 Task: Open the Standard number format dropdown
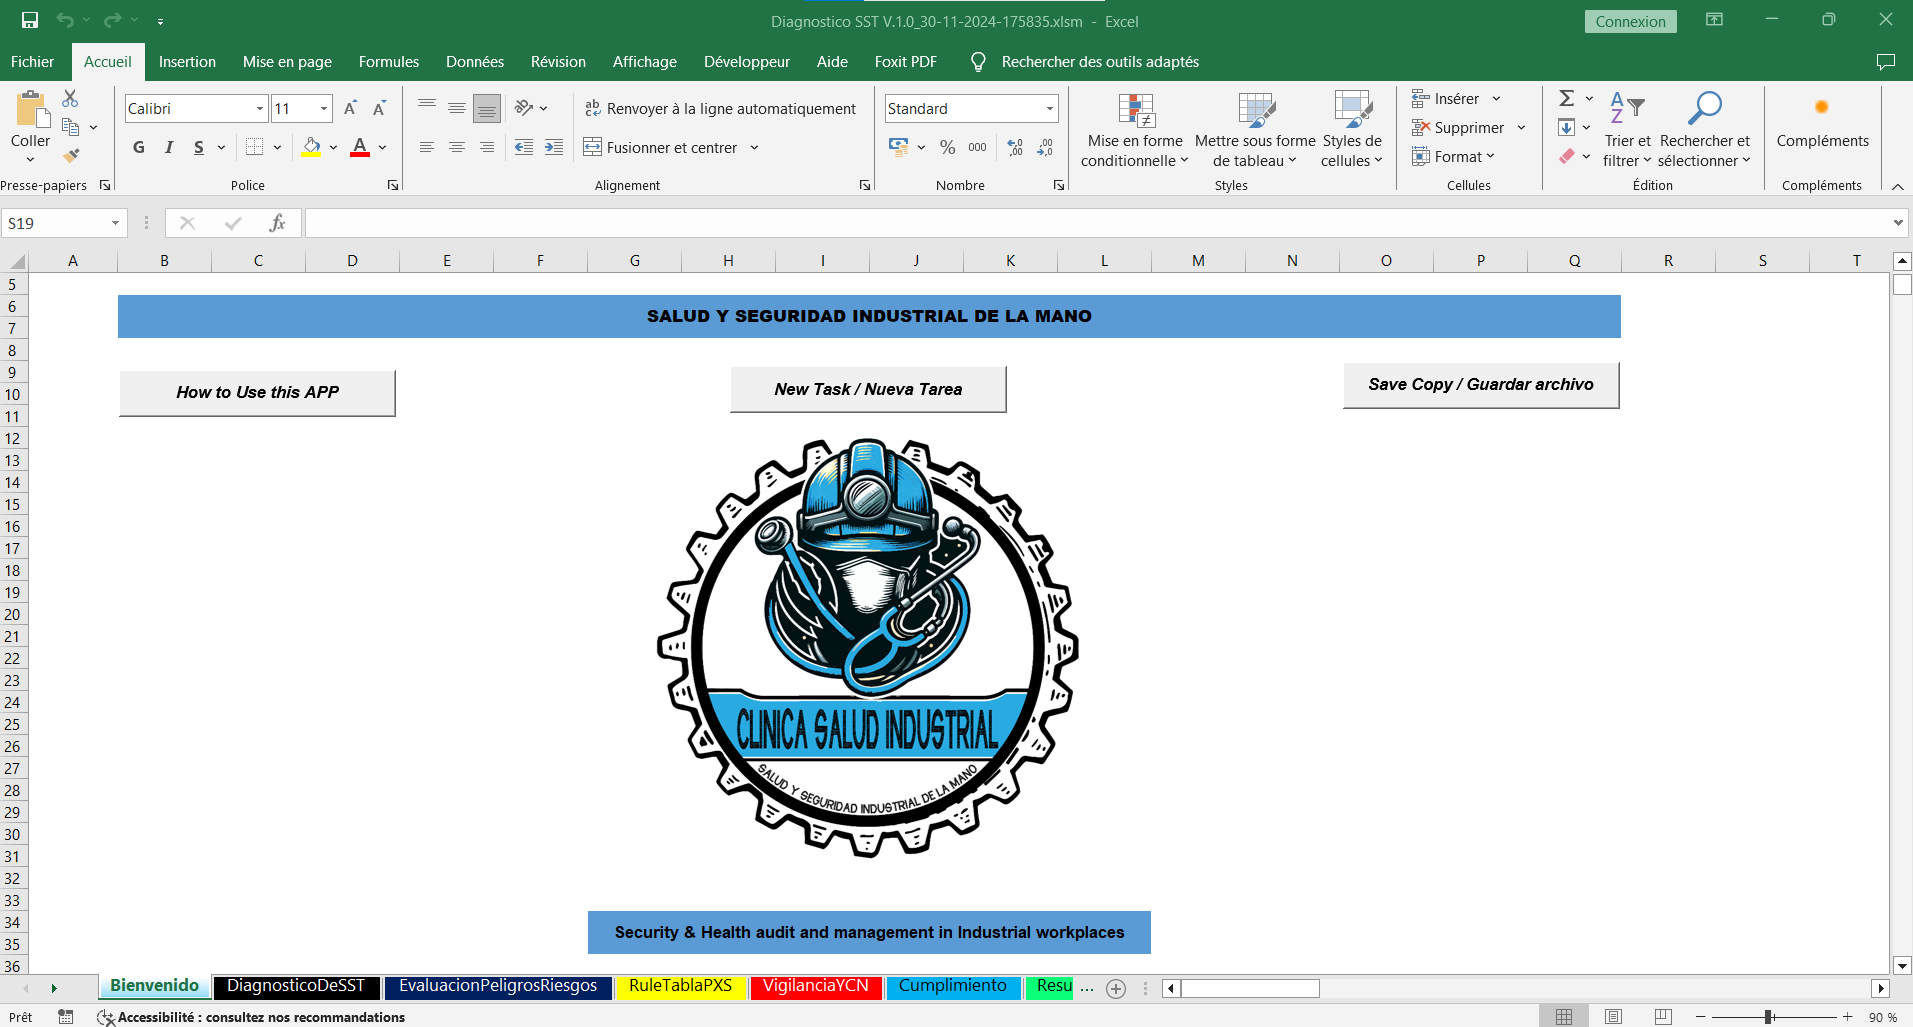pyautogui.click(x=1050, y=108)
